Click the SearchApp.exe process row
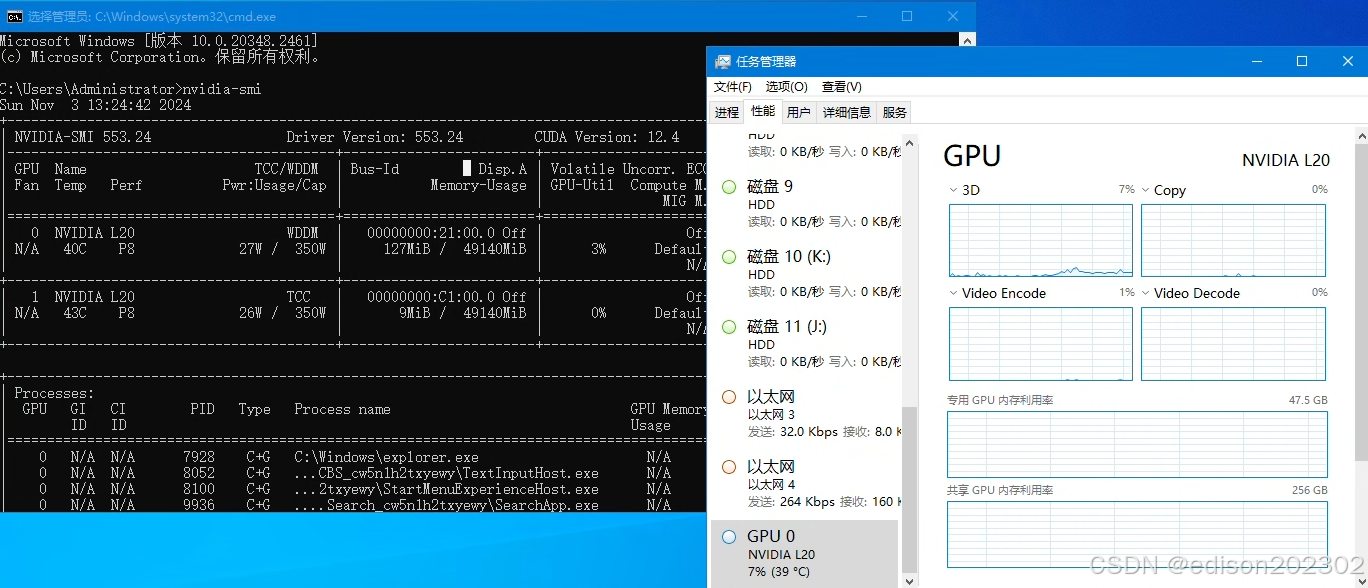 click(x=355, y=505)
